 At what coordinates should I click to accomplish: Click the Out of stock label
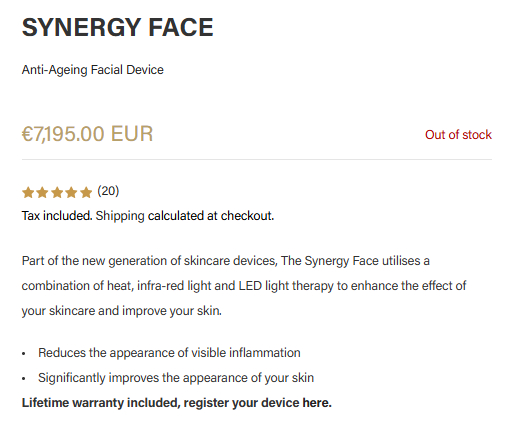[458, 135]
